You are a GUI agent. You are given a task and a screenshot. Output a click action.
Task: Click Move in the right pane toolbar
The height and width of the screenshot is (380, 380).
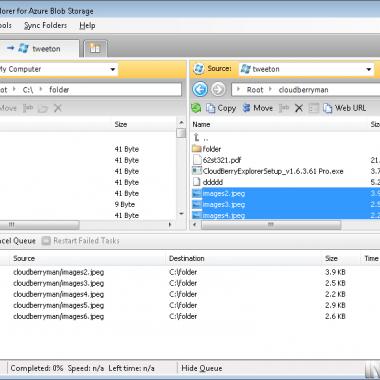coord(257,108)
